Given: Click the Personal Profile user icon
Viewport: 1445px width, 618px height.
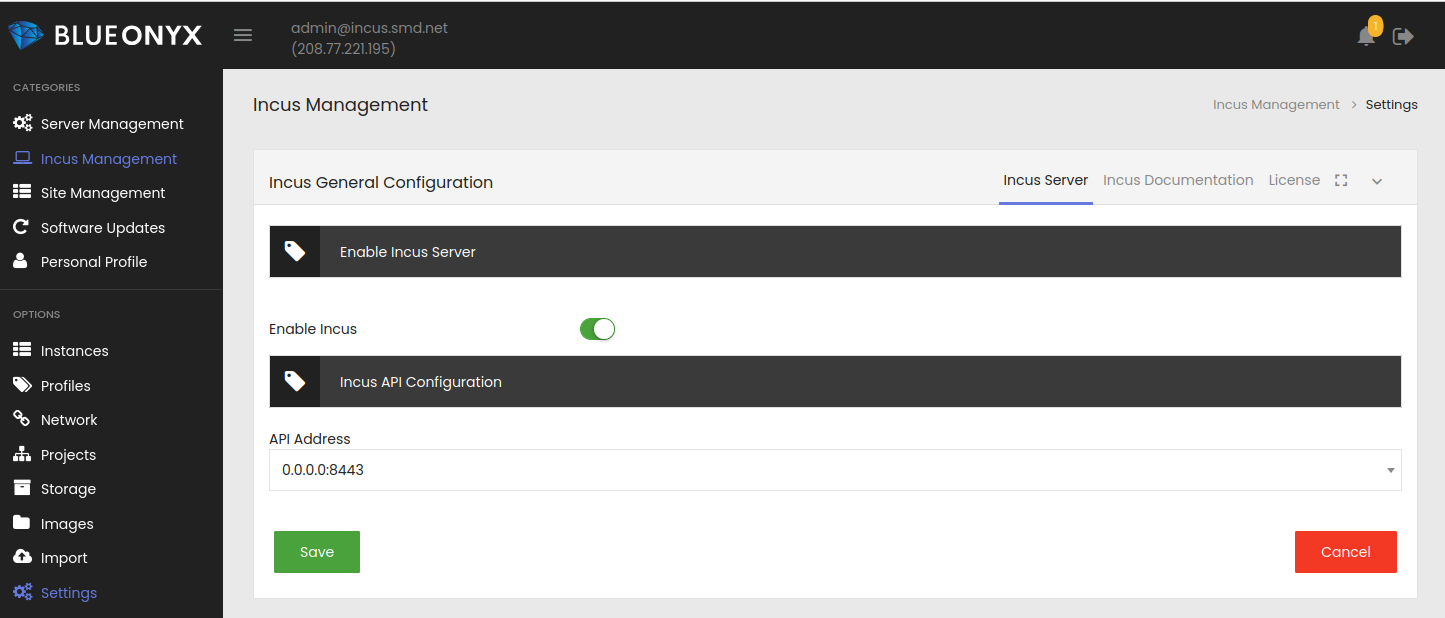Looking at the screenshot, I should point(20,261).
